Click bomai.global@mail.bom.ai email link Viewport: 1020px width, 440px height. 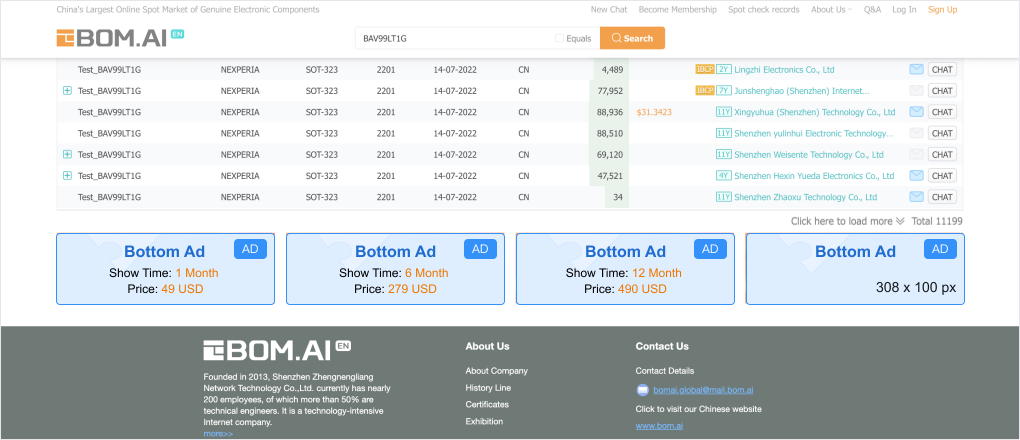click(703, 391)
